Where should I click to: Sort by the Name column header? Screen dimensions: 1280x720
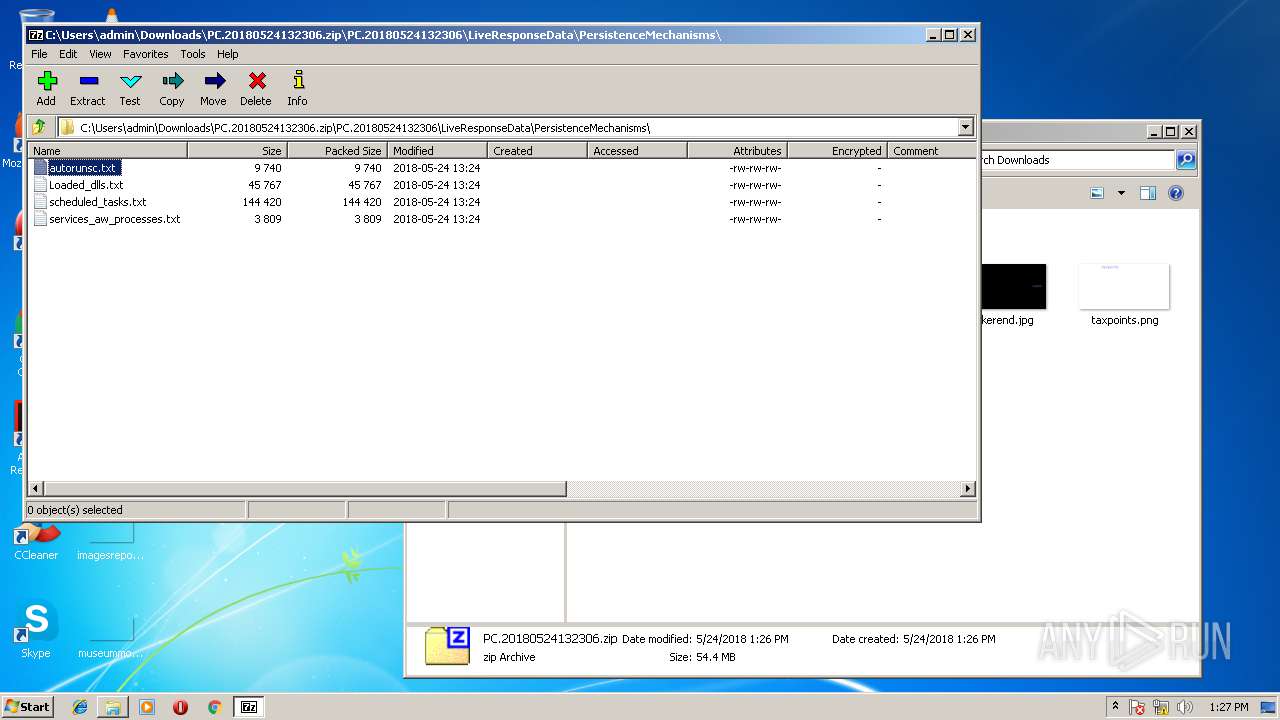[x=107, y=151]
